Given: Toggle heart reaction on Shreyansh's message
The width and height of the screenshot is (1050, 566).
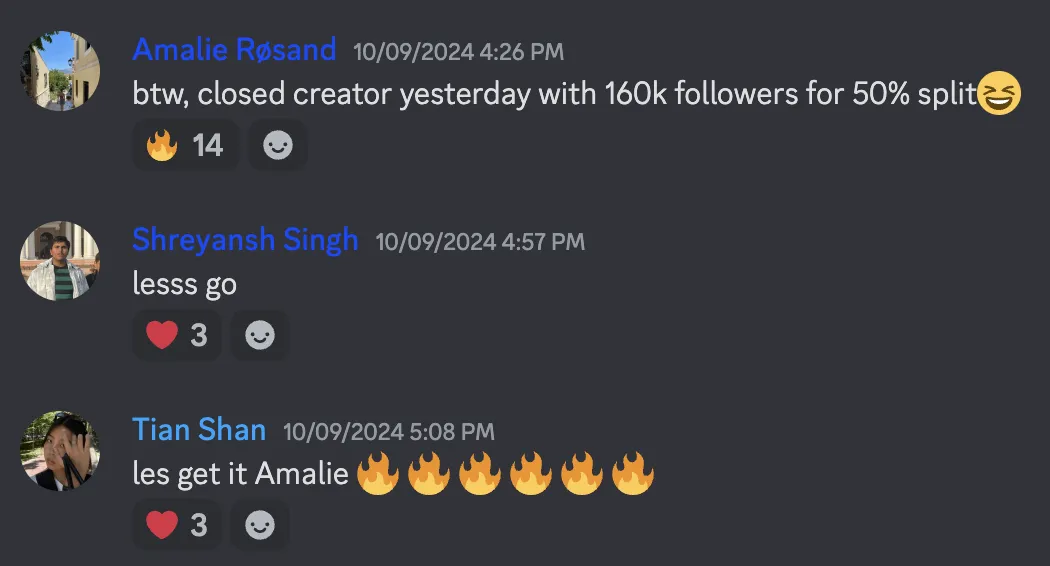Looking at the screenshot, I should tap(177, 335).
